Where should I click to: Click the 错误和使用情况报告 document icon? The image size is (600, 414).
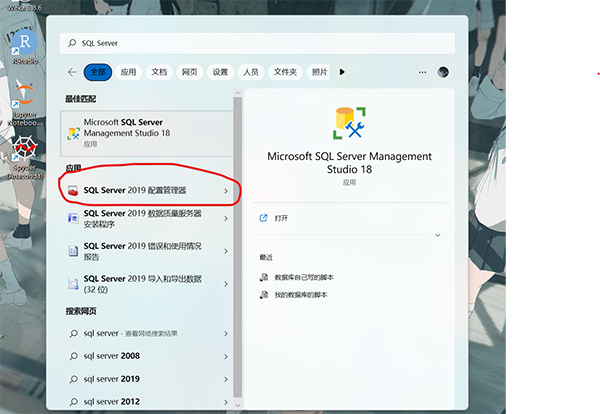(x=73, y=251)
